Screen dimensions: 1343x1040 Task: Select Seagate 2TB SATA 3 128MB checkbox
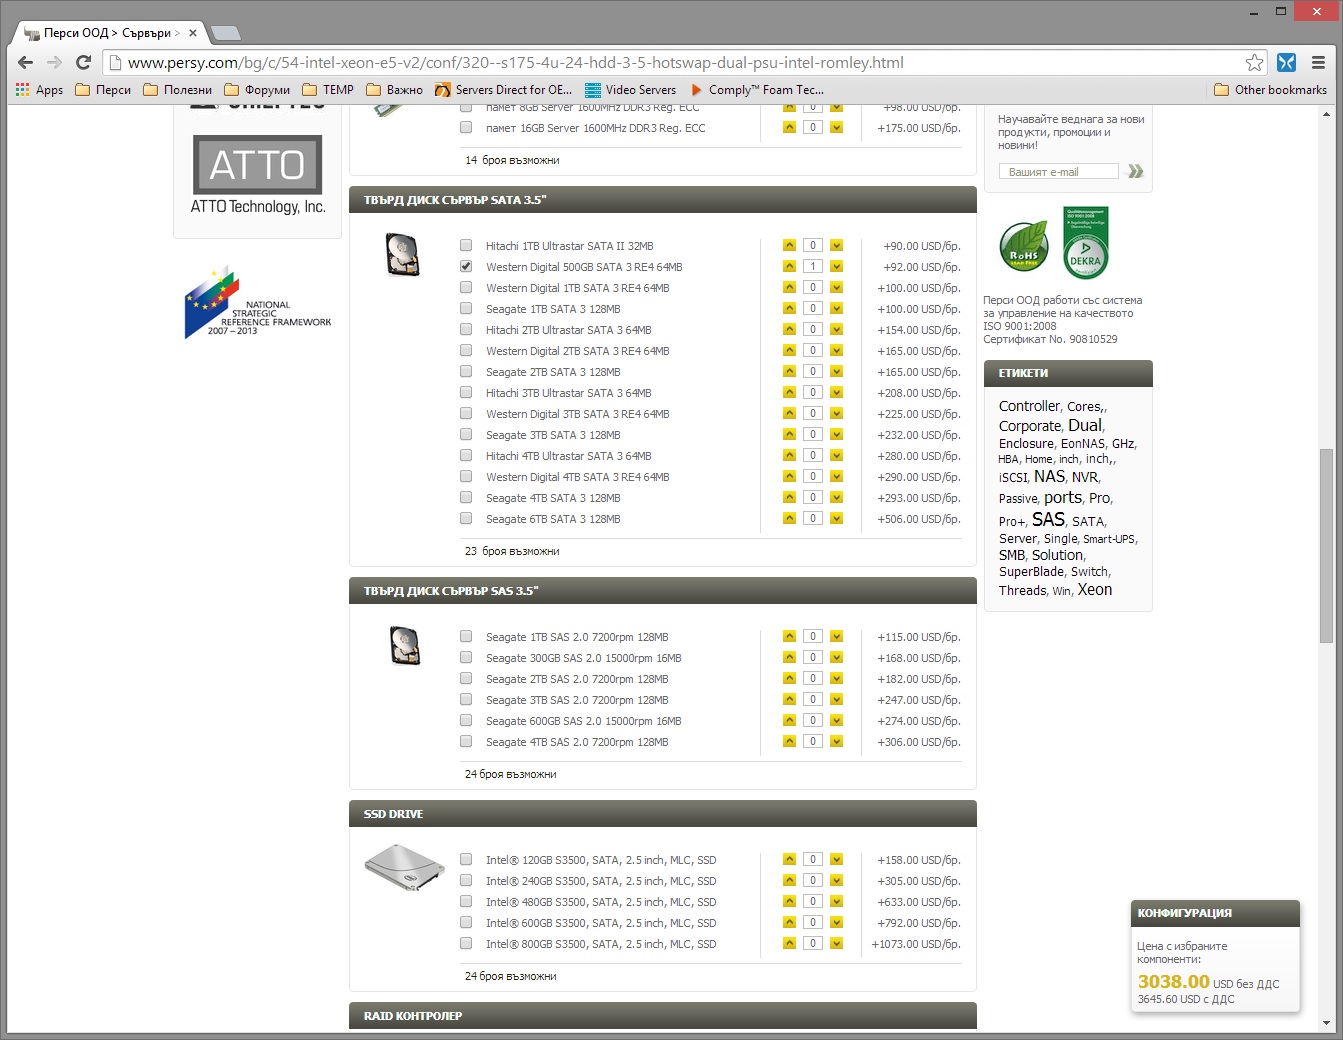tap(466, 371)
